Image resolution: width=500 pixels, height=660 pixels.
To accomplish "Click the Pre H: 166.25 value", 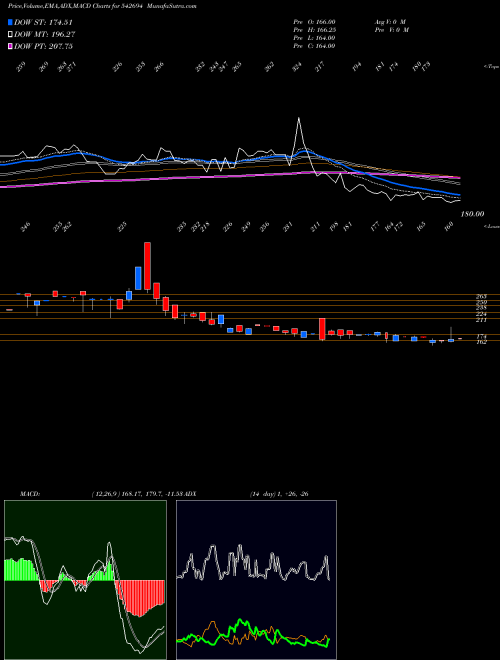I will 314,30.
